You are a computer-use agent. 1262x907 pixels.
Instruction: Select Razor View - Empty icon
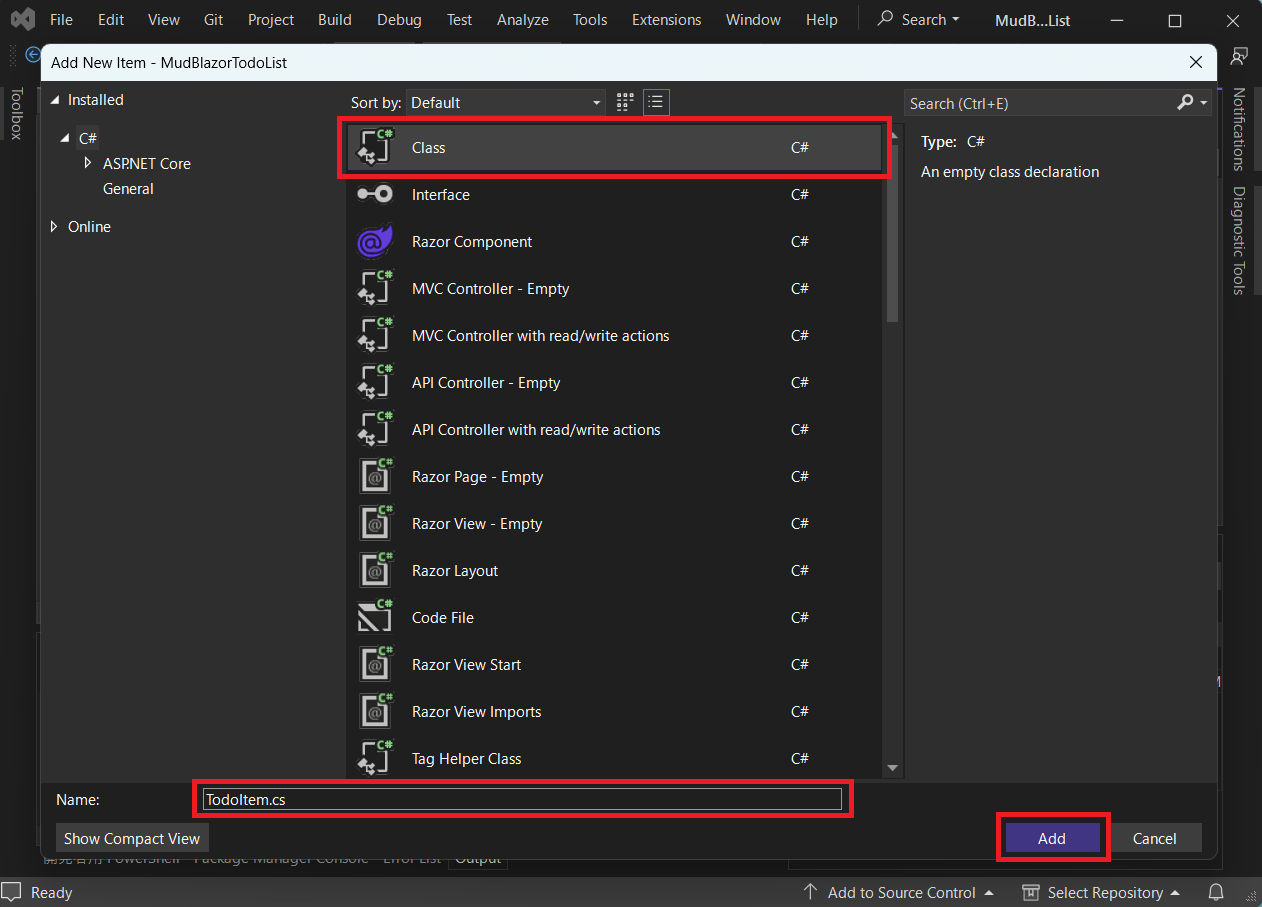375,523
